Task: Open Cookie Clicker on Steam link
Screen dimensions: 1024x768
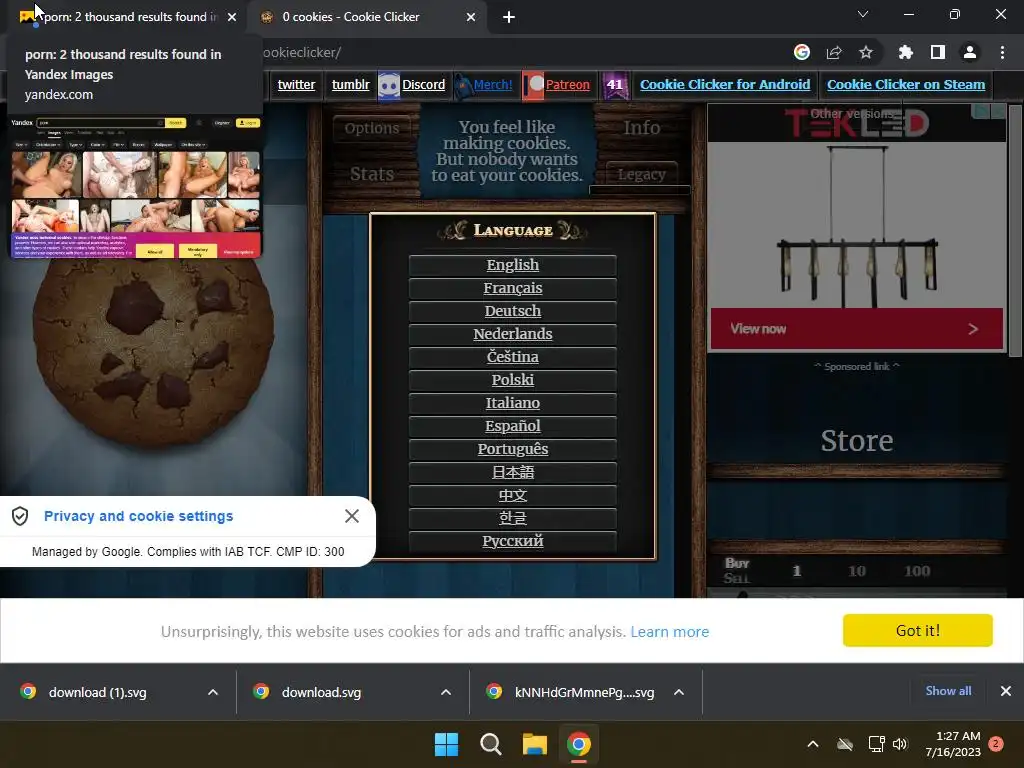Action: tap(906, 85)
